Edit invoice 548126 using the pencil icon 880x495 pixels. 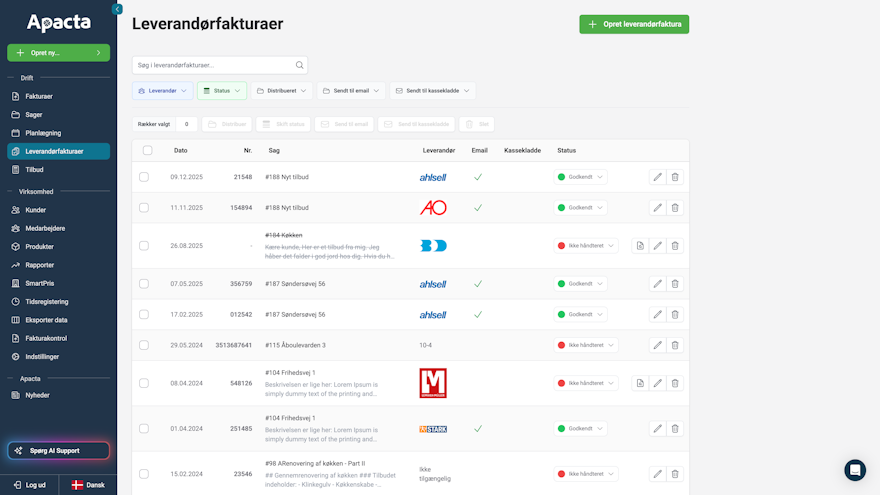tap(657, 383)
